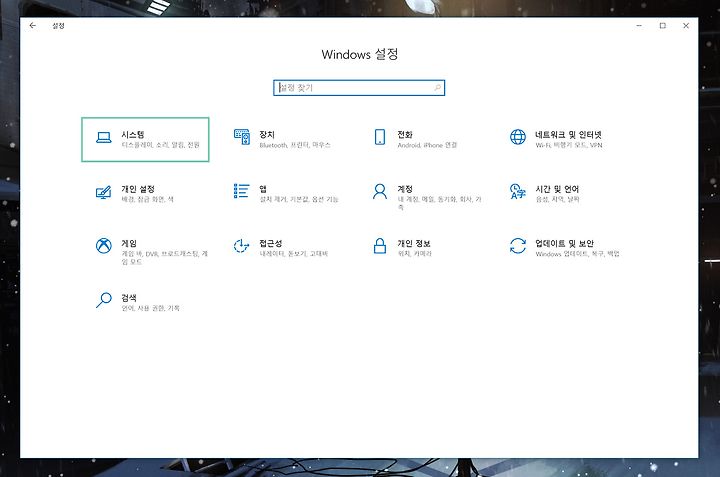Open the 전화 phone icon
The height and width of the screenshot is (477, 720).
click(380, 137)
